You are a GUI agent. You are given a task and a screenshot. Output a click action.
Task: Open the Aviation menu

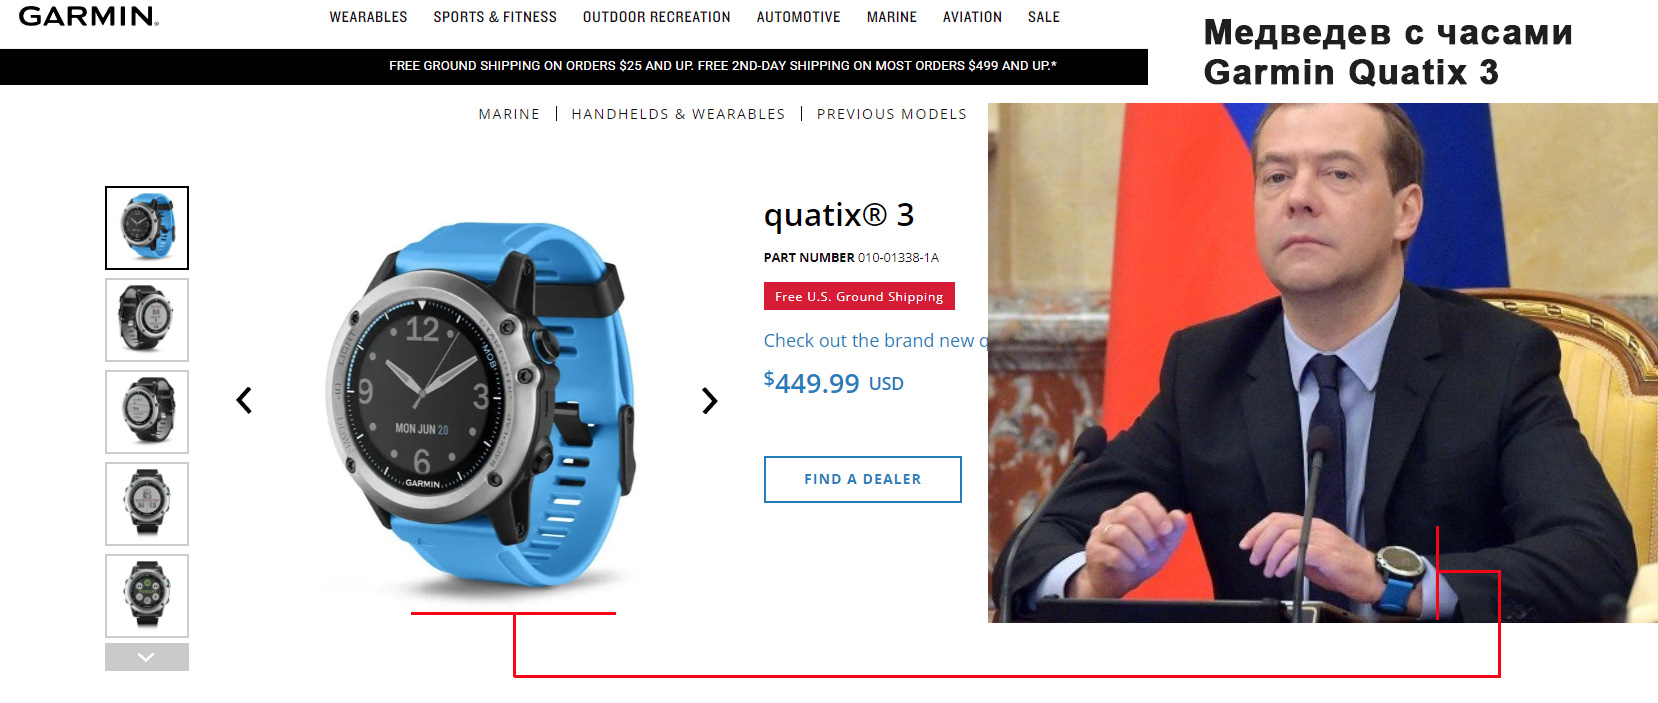click(x=972, y=17)
